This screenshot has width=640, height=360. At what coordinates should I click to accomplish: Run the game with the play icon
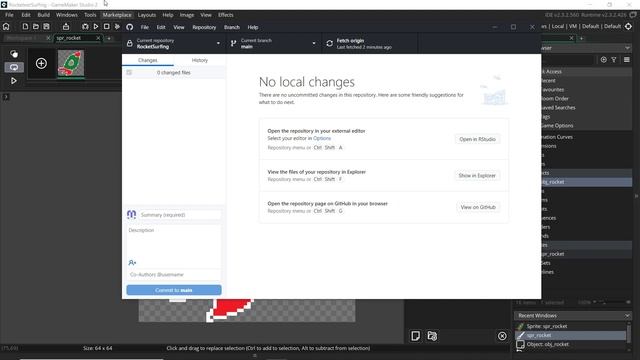click(96, 27)
